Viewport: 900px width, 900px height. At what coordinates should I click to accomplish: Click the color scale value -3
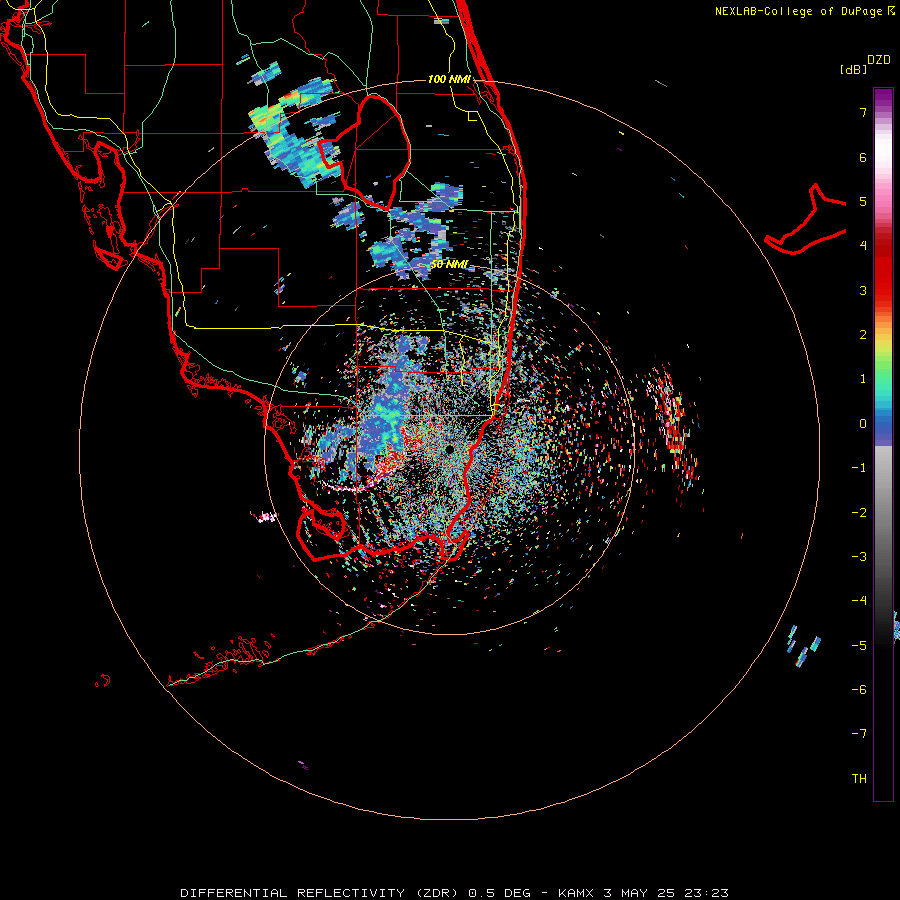tap(859, 557)
